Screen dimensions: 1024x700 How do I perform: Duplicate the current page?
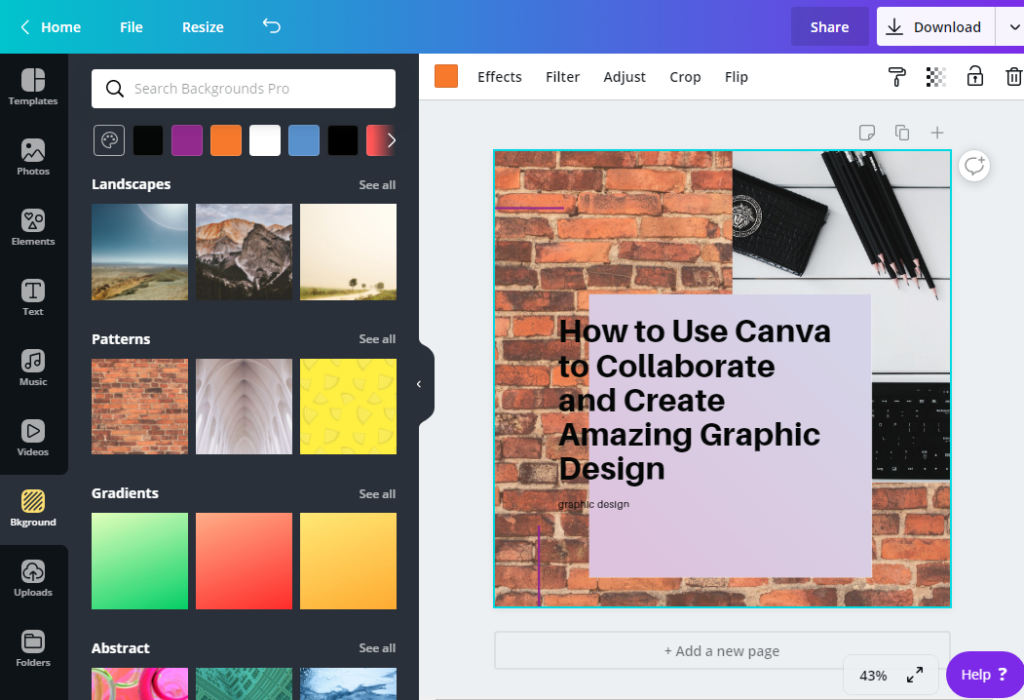tap(901, 132)
